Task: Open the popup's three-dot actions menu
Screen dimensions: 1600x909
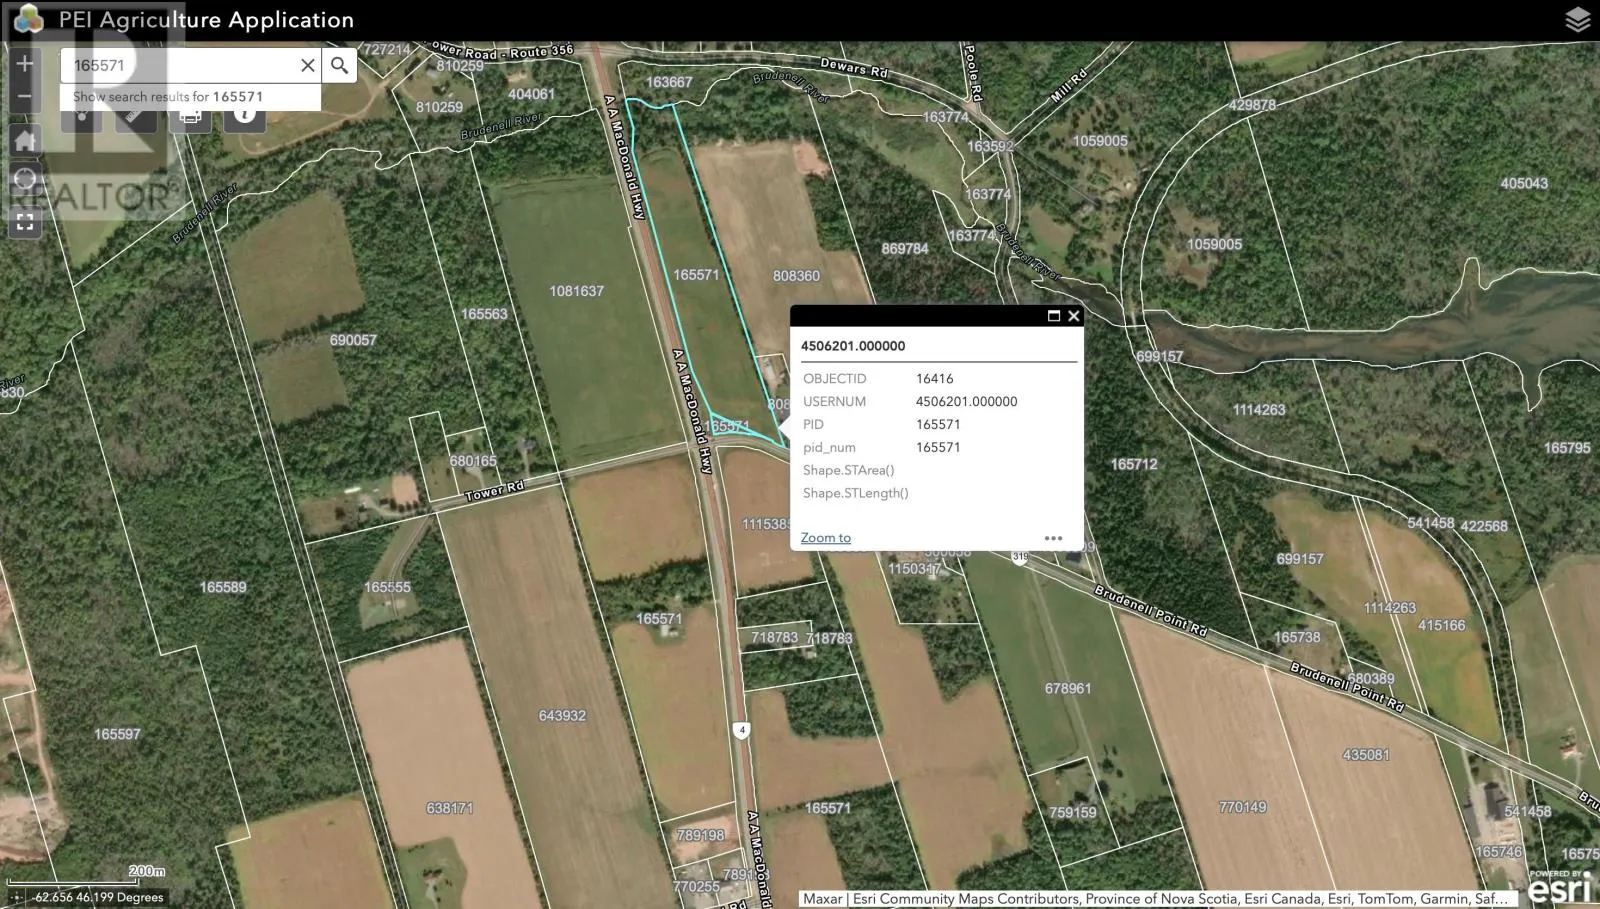Action: [x=1053, y=538]
